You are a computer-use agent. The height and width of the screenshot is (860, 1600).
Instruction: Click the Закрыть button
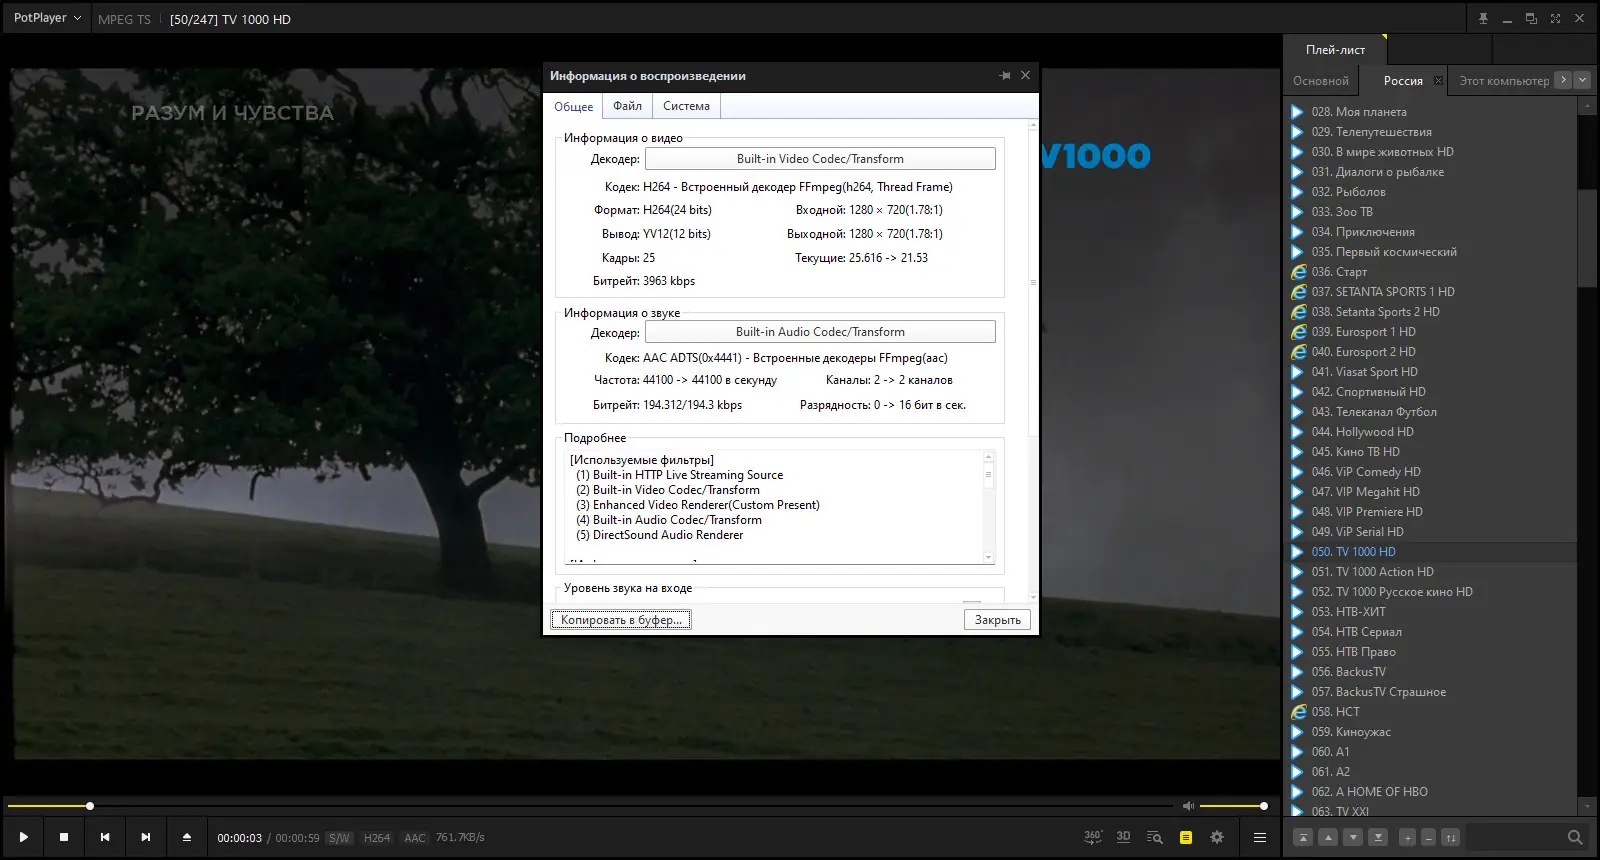(998, 620)
